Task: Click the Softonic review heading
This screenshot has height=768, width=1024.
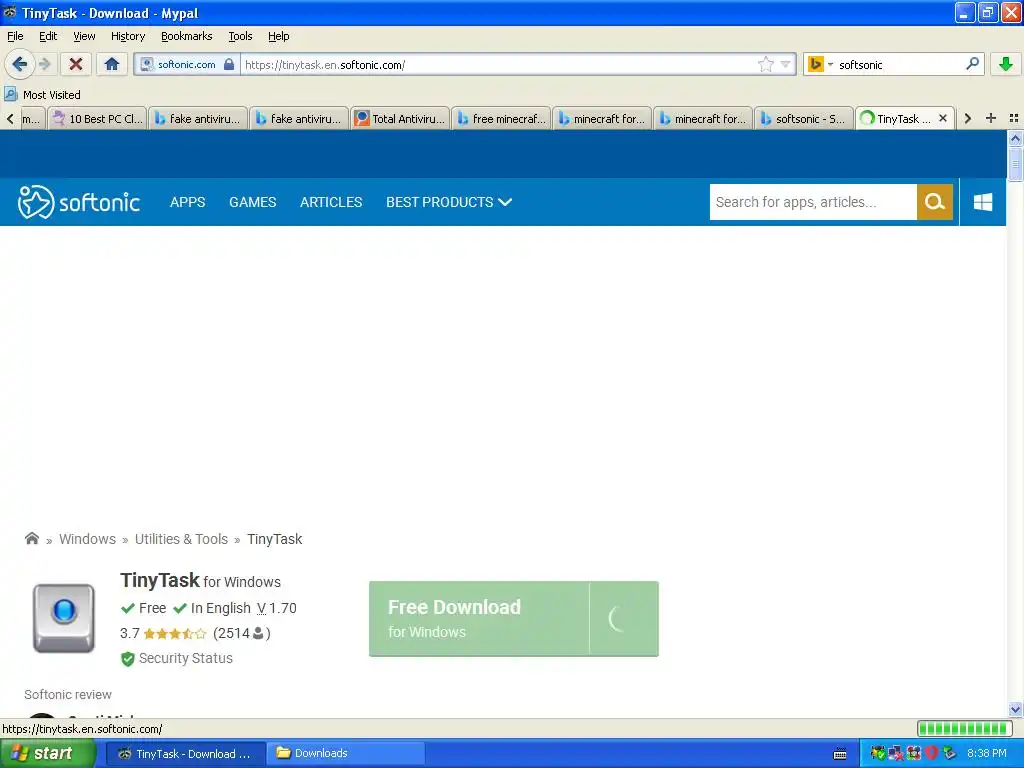Action: [x=68, y=694]
